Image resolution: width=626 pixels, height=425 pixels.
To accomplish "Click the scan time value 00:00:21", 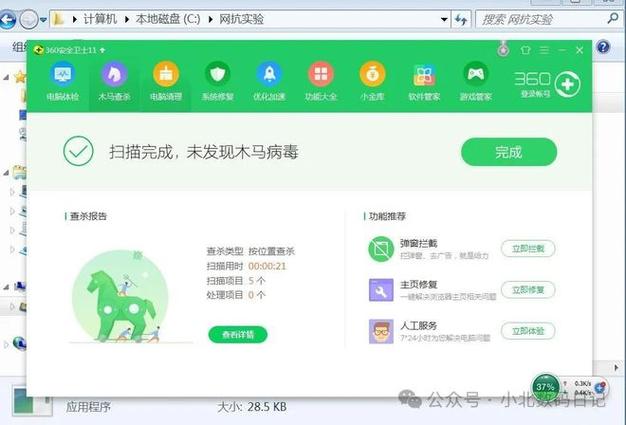I will [267, 266].
